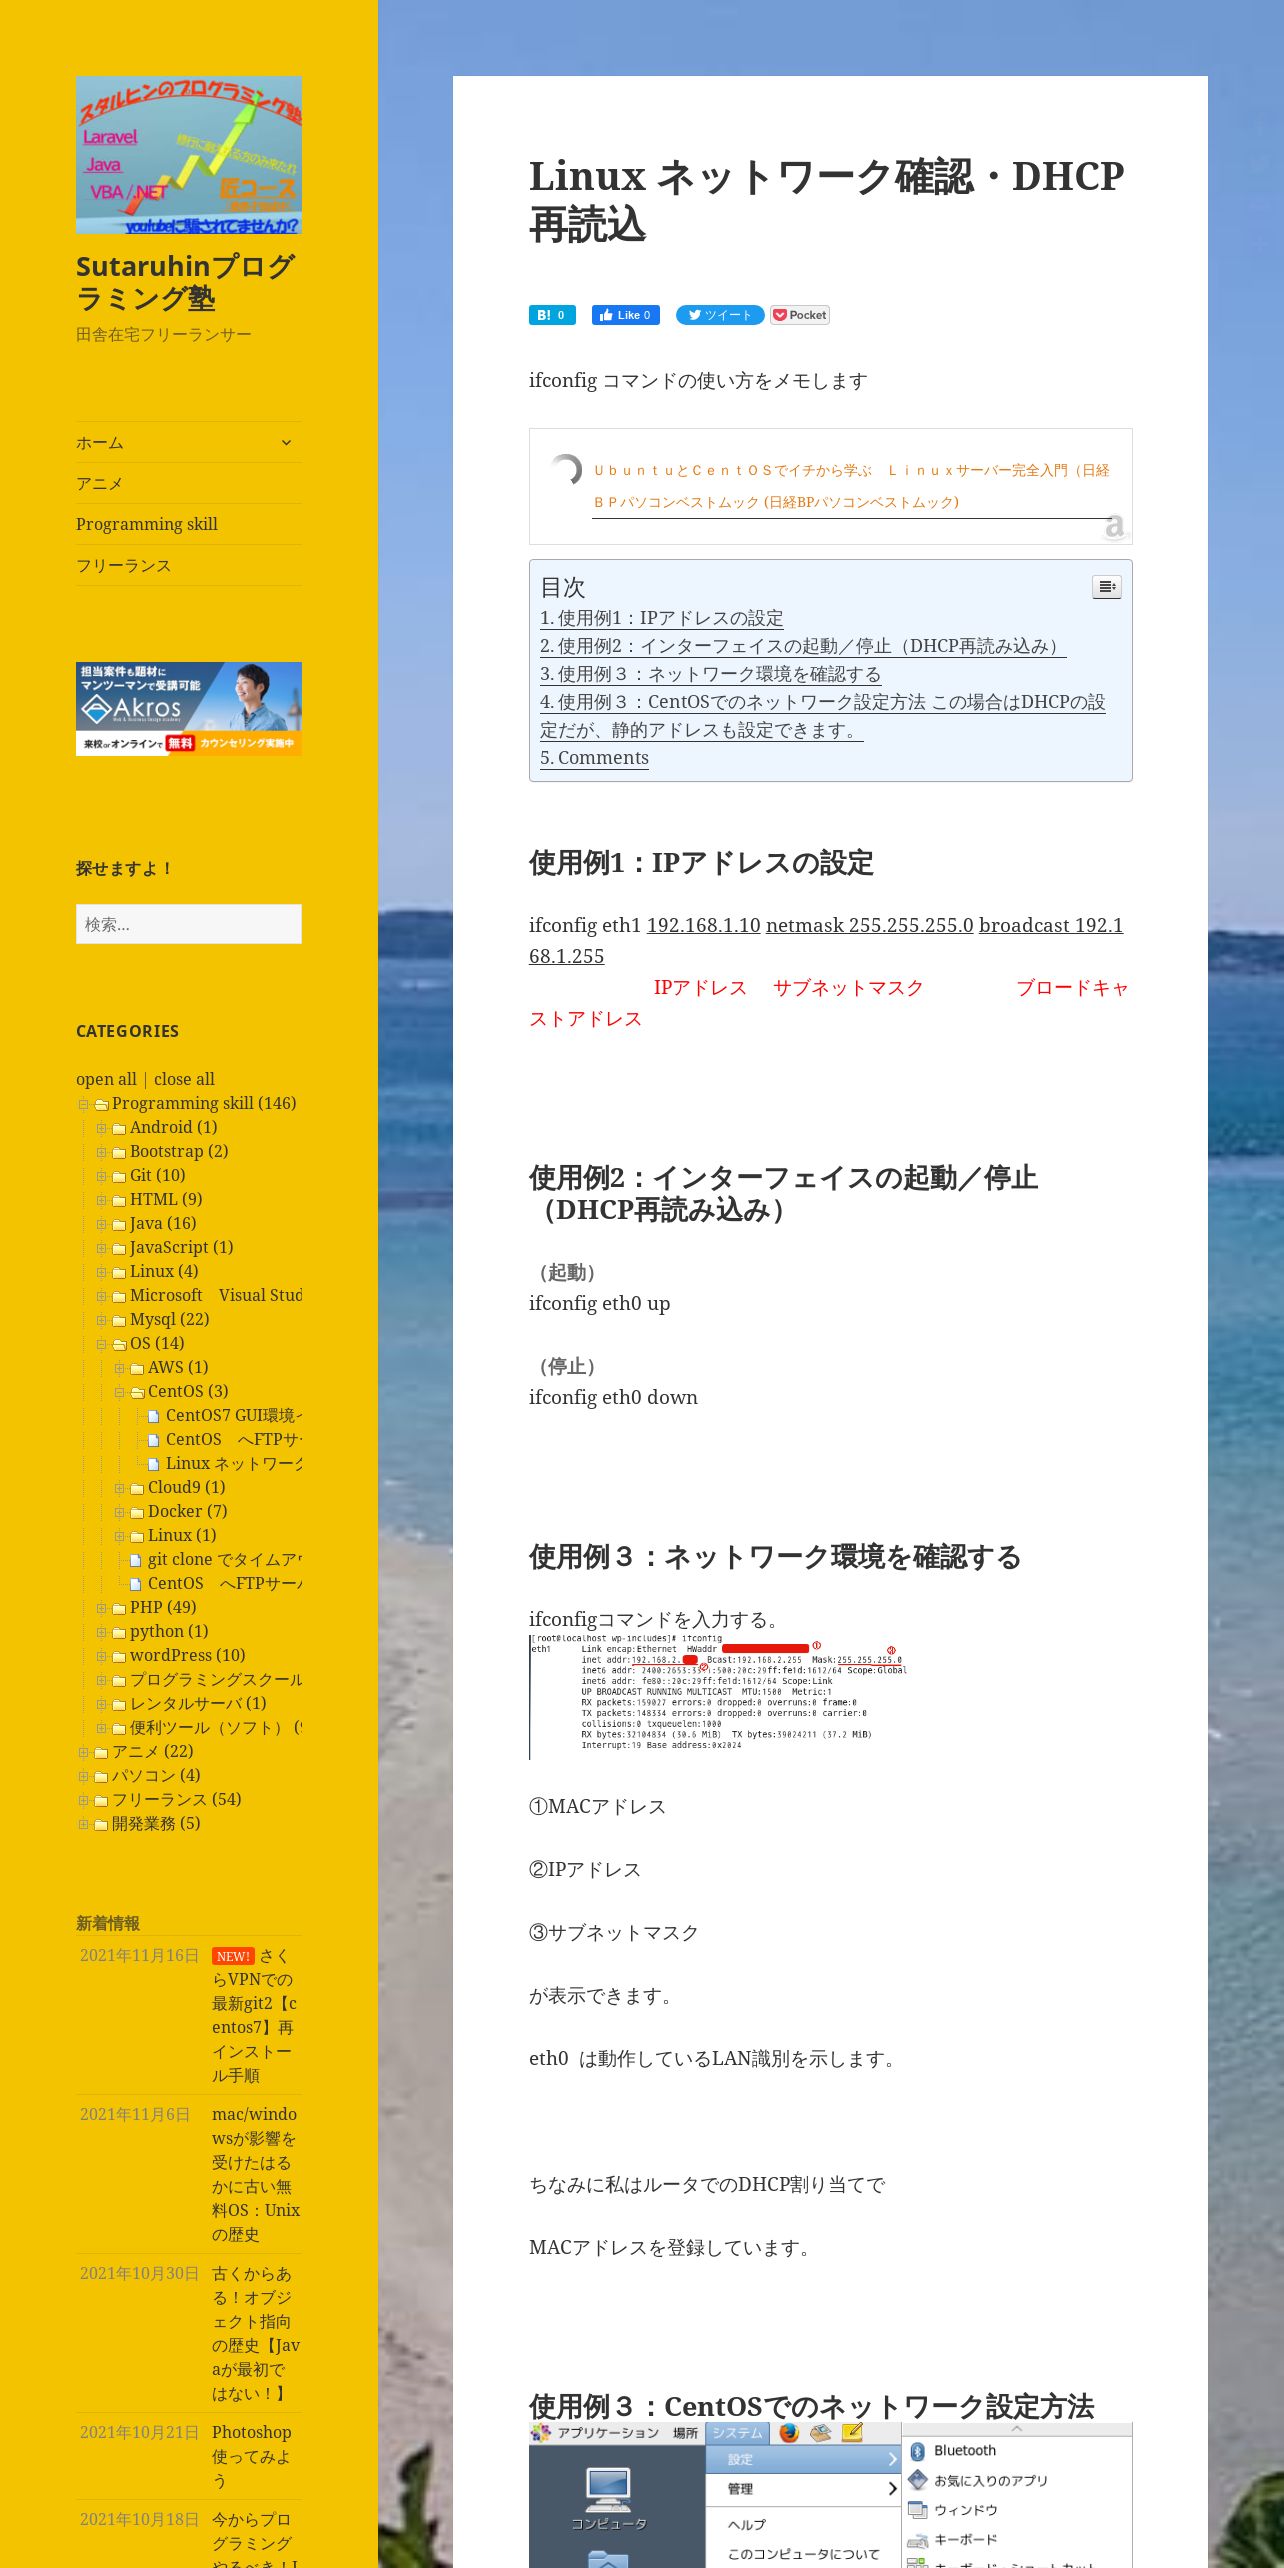Expand the HTML category node

point(102,1200)
